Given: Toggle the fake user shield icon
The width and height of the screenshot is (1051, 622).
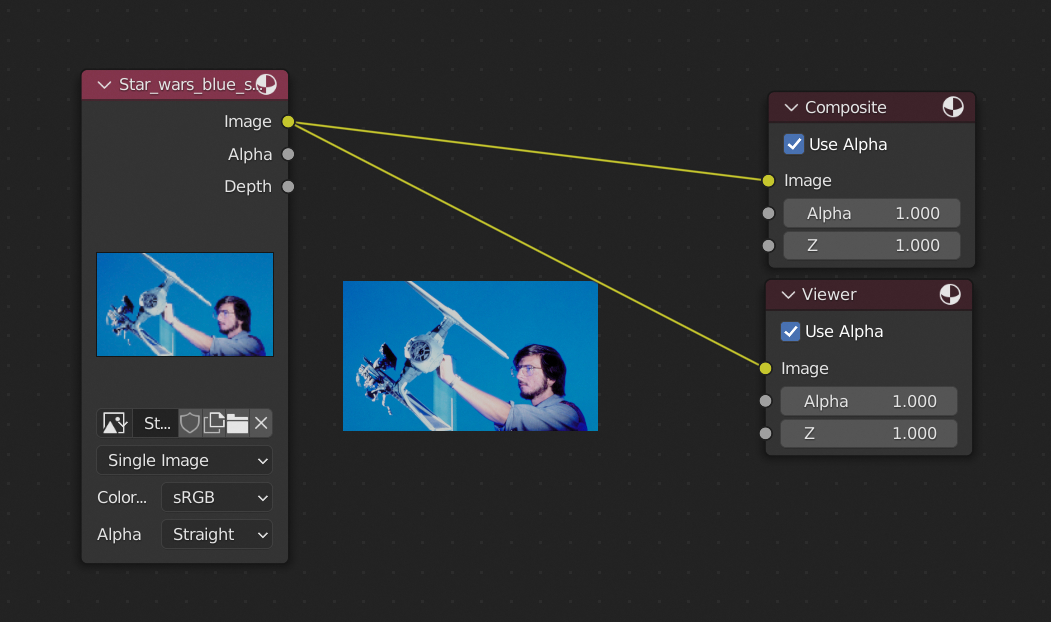Looking at the screenshot, I should point(190,423).
